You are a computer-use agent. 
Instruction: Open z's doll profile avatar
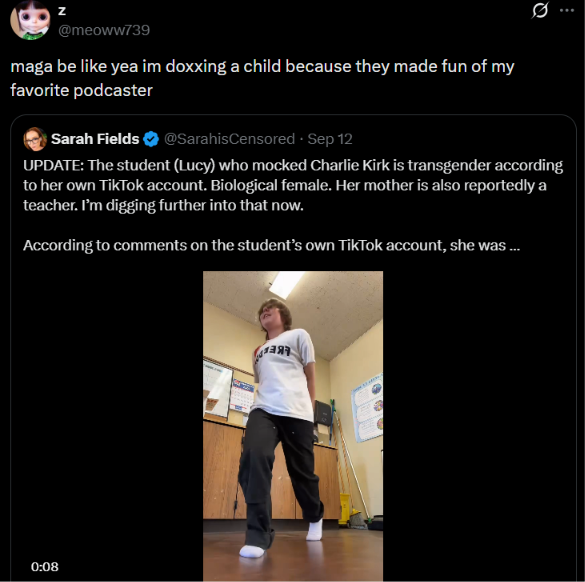coord(31,20)
